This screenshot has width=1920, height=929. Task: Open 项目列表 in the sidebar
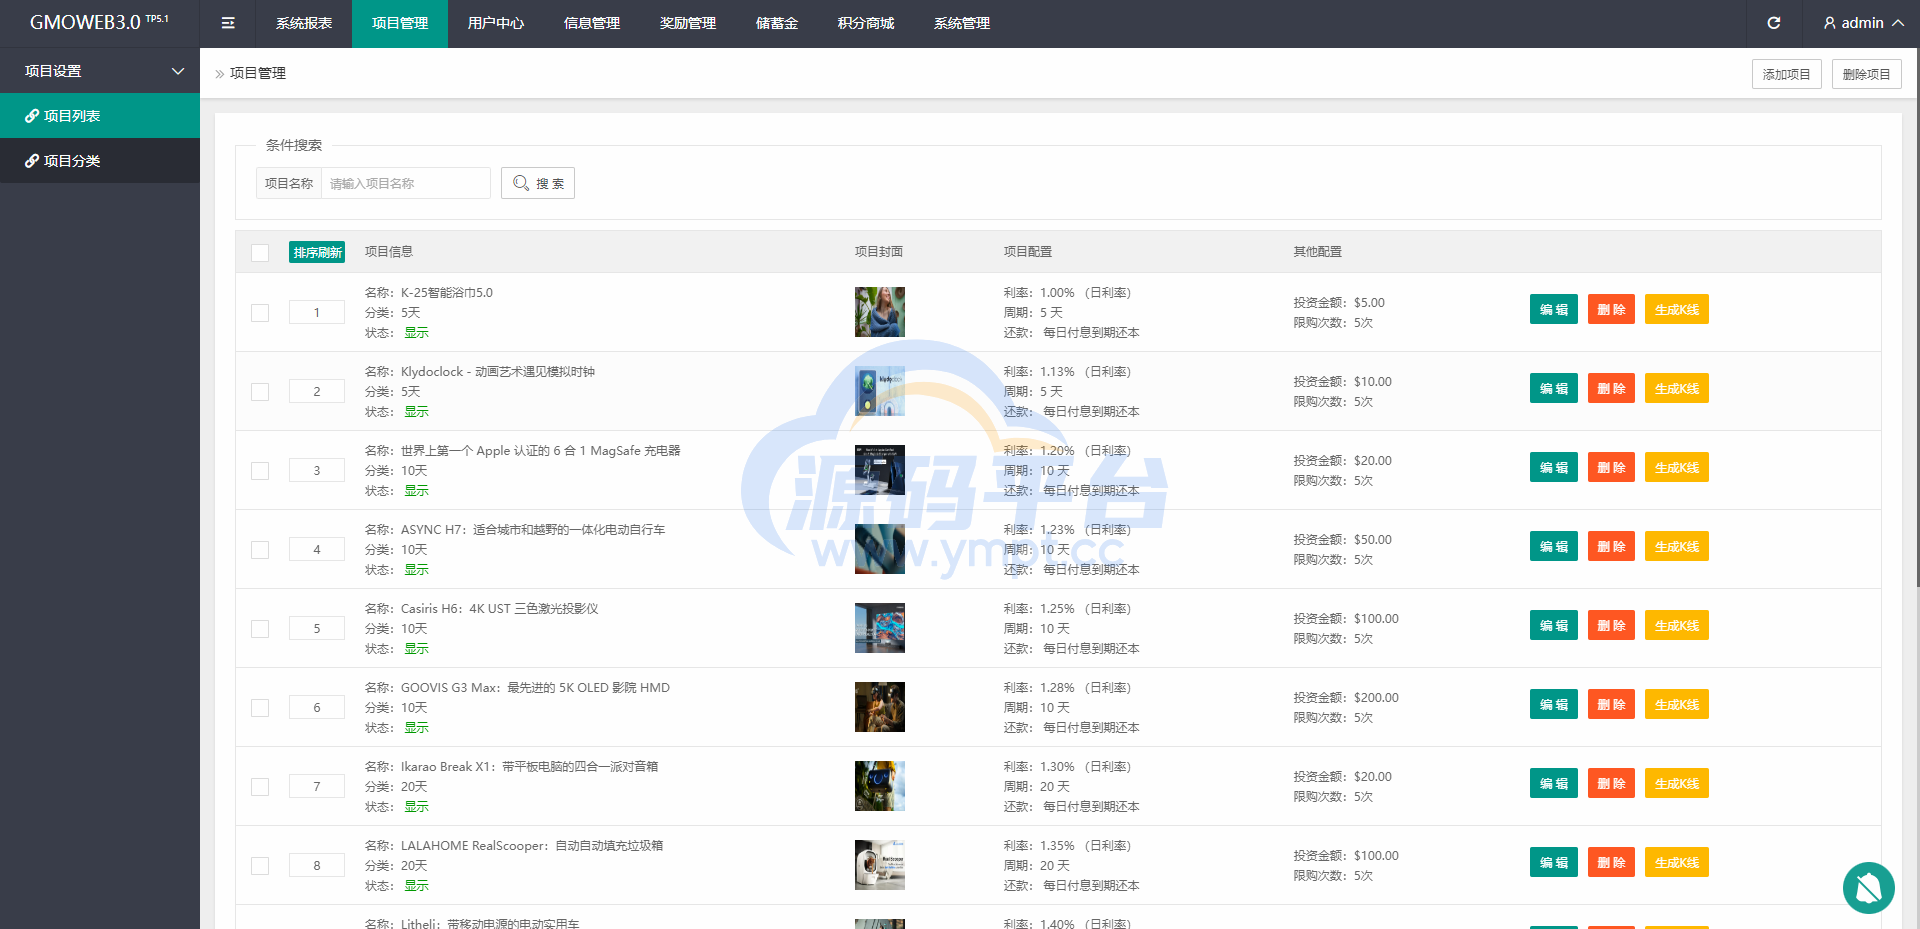click(100, 116)
